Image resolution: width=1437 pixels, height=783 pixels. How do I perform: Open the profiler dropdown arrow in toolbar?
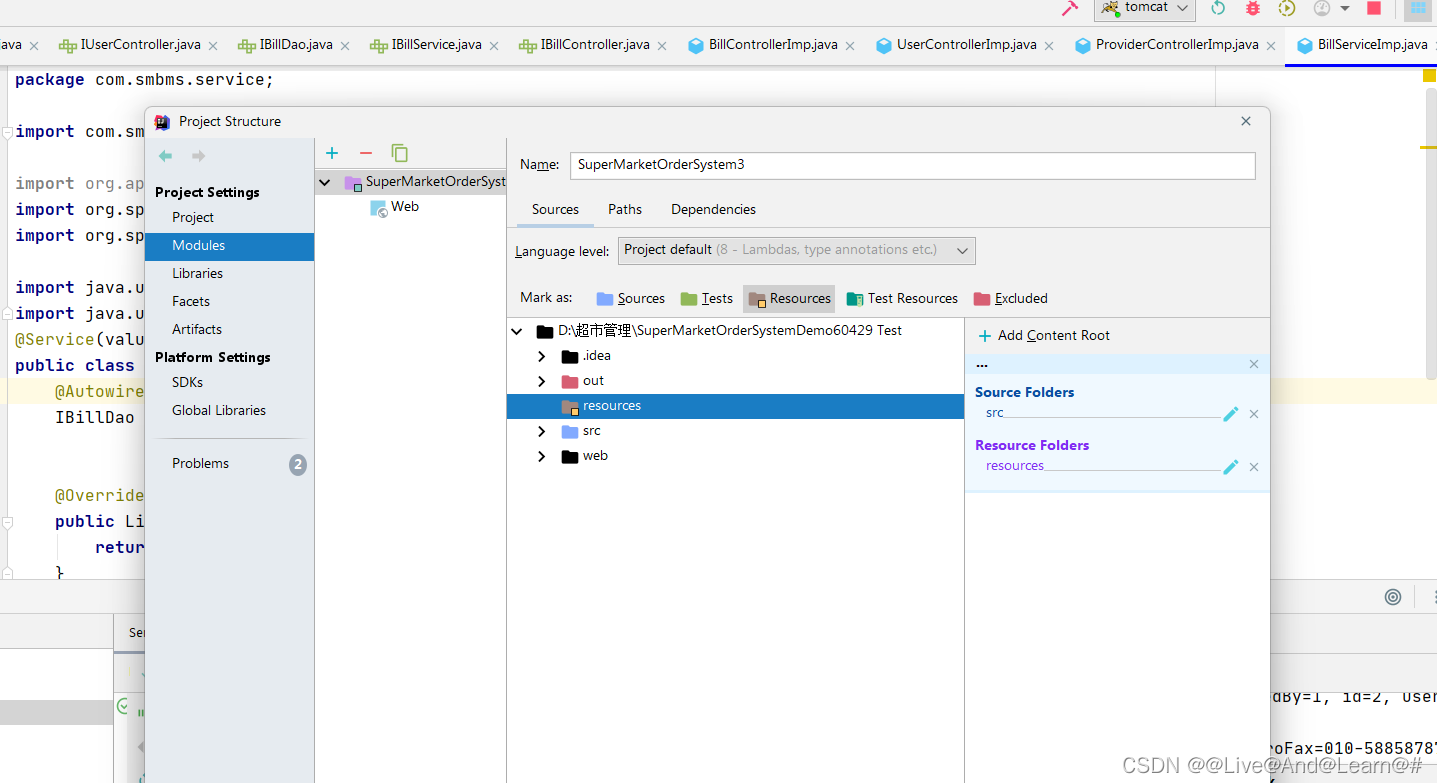point(1345,8)
